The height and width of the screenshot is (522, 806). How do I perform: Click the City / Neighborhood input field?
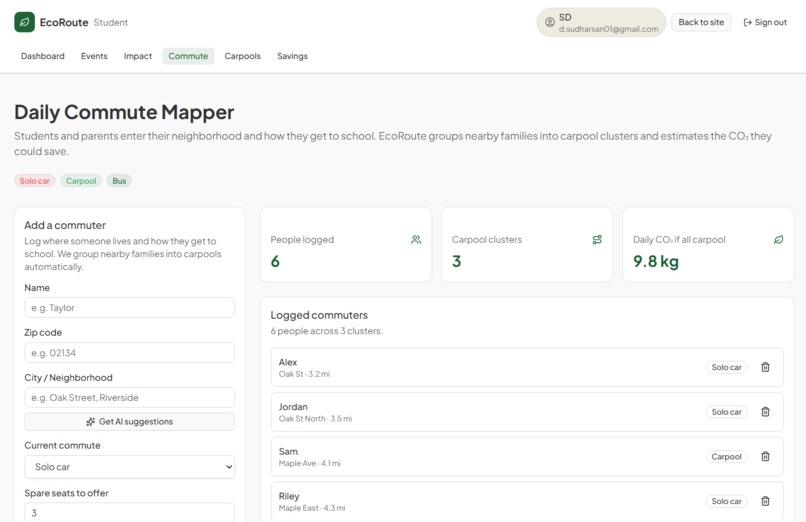tap(130, 398)
